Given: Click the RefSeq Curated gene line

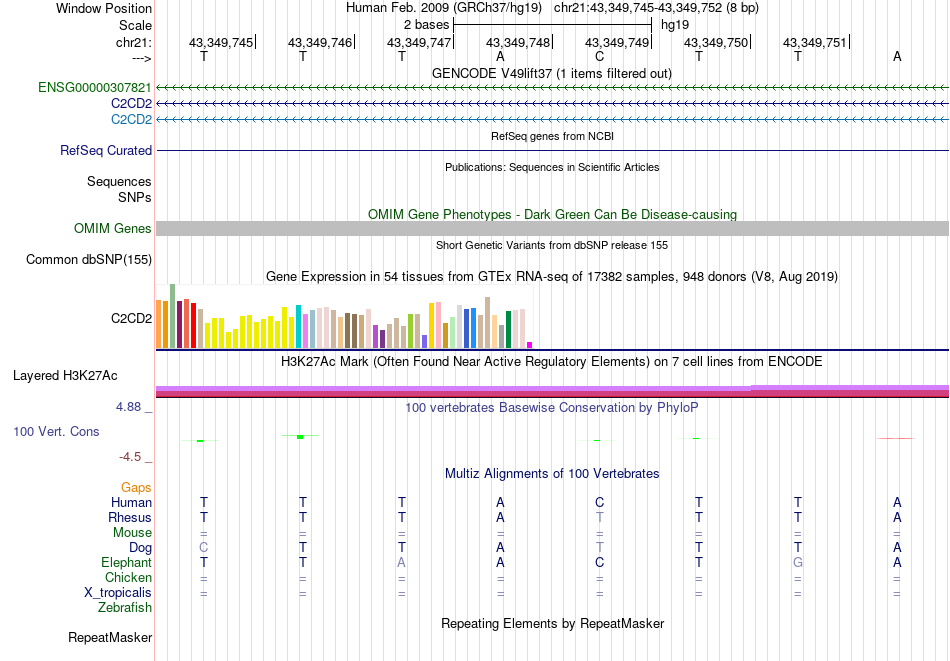Looking at the screenshot, I should pos(552,150).
